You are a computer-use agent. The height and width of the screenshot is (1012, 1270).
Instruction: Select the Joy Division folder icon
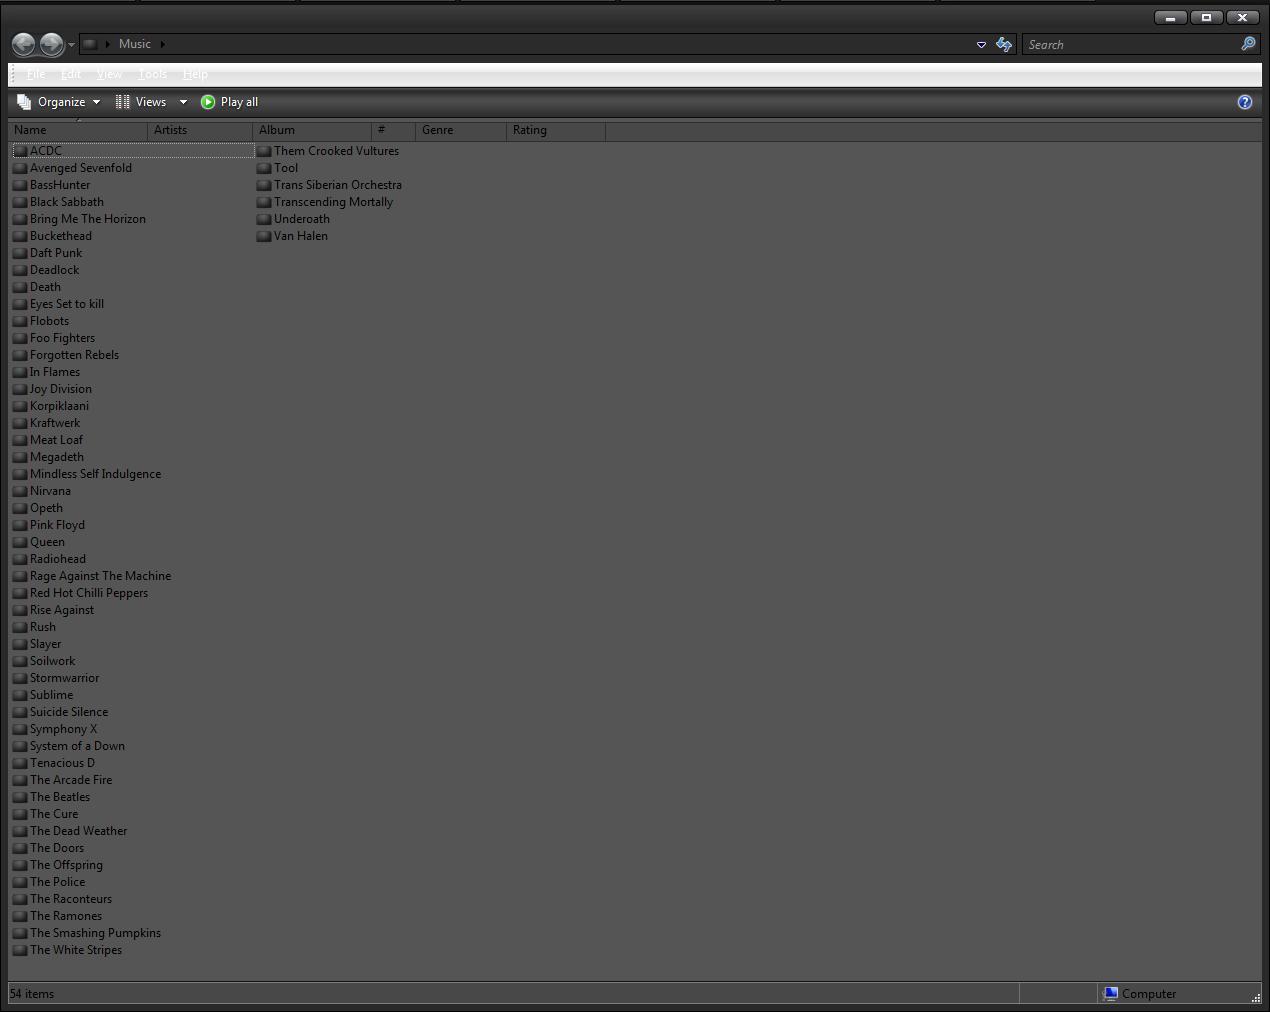pos(20,389)
